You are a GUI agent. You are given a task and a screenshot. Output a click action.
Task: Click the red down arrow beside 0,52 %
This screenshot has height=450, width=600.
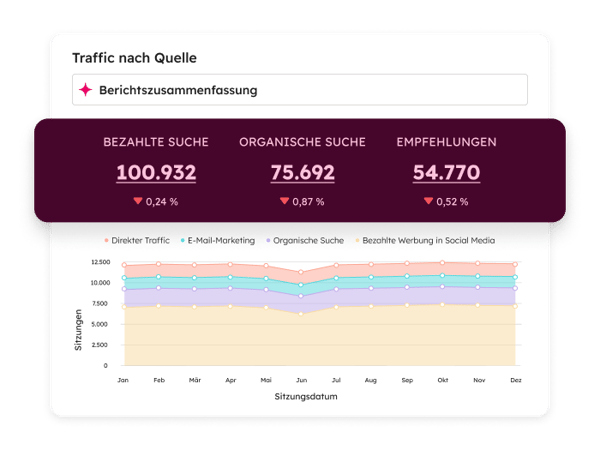point(428,201)
